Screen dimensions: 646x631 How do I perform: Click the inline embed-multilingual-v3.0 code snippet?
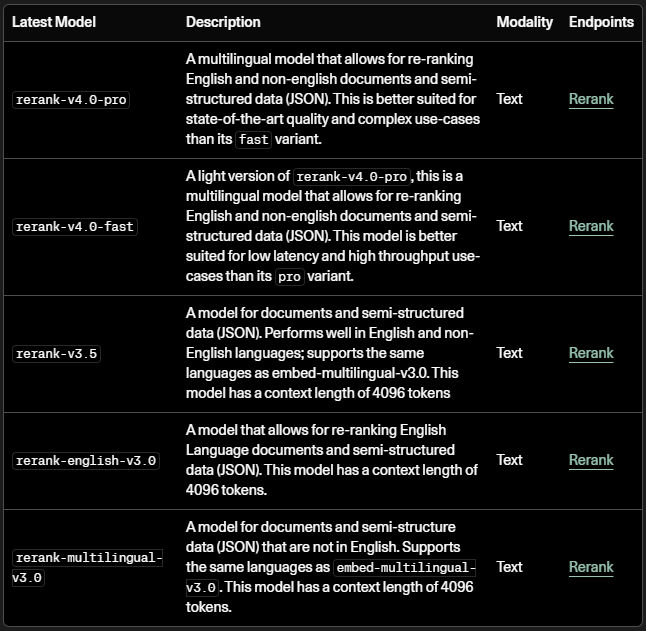point(405,568)
